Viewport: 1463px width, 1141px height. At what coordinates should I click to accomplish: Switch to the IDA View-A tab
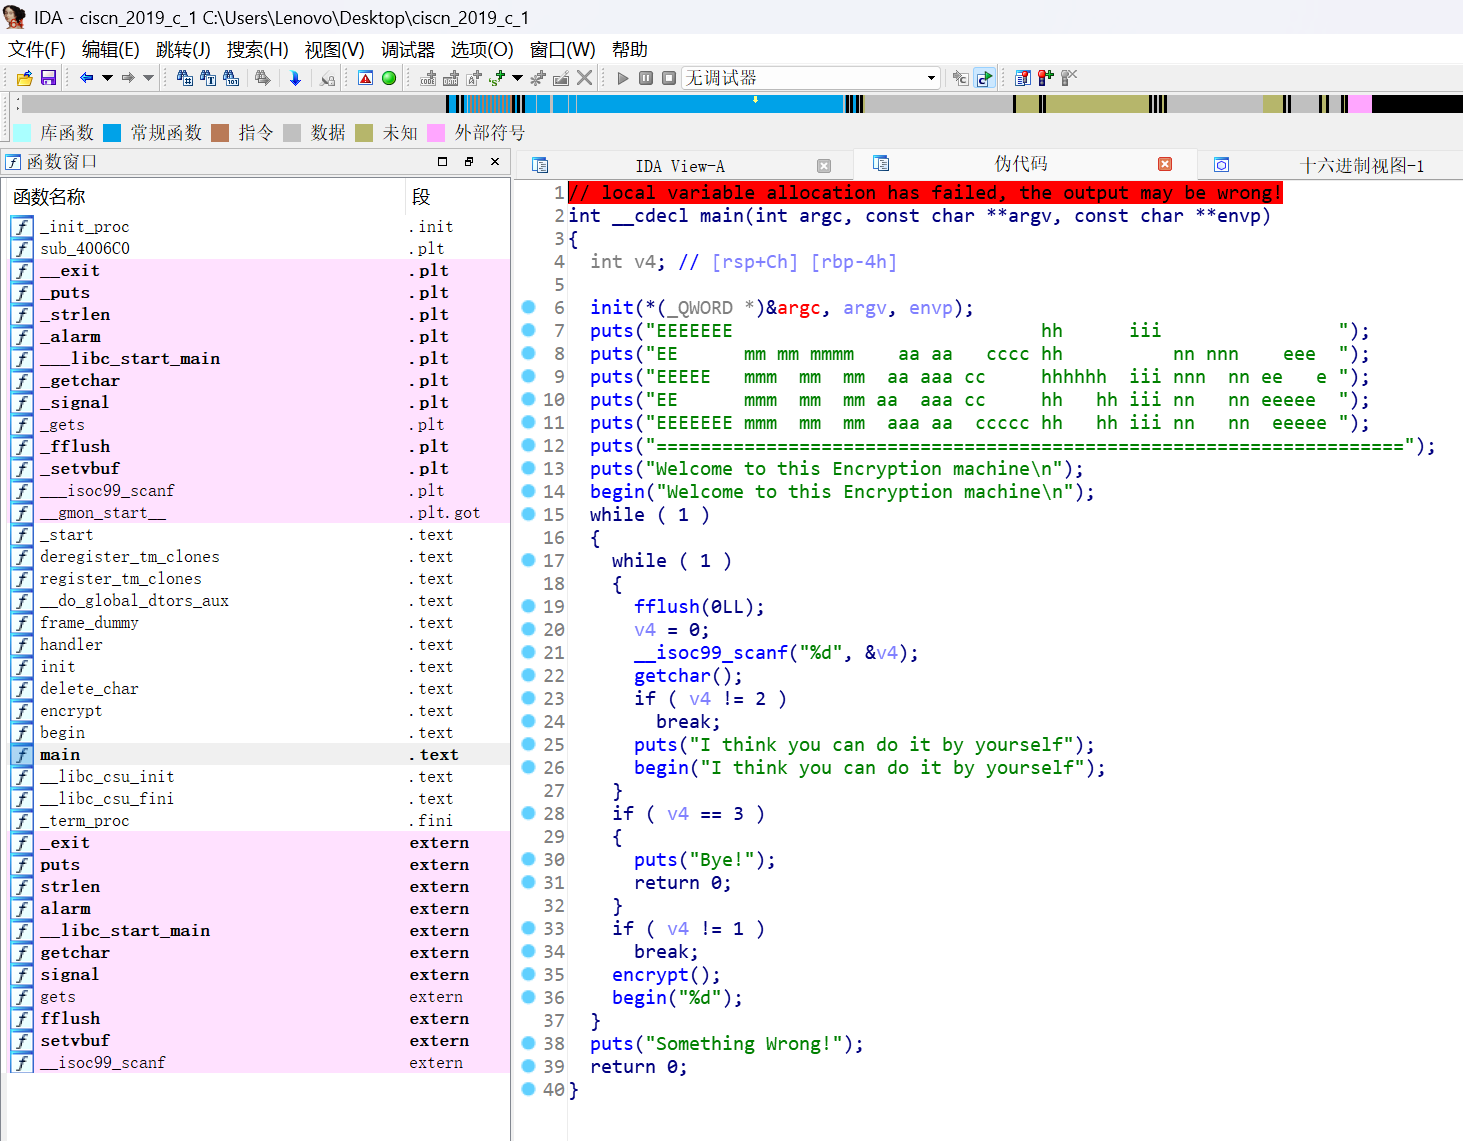(680, 166)
